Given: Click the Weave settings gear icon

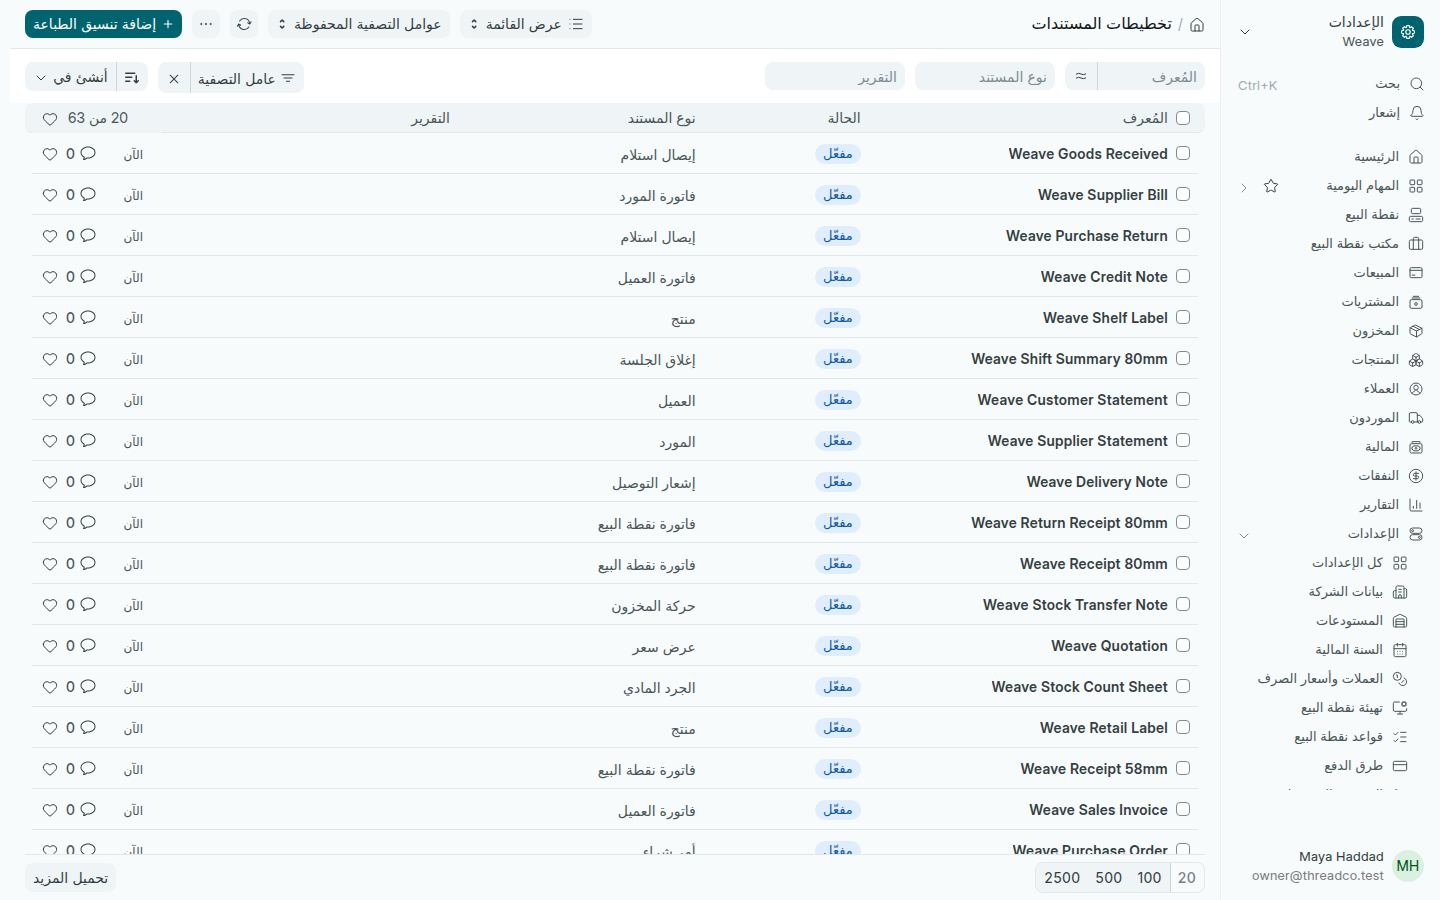Looking at the screenshot, I should pos(1408,32).
